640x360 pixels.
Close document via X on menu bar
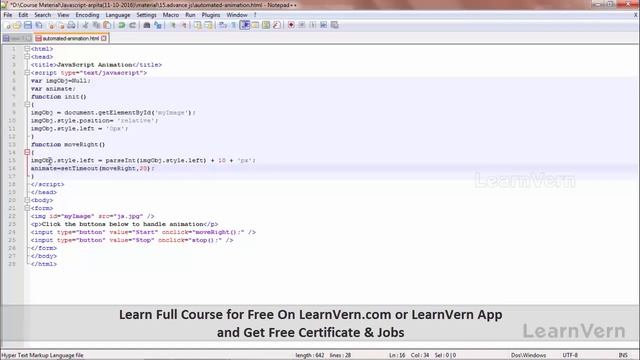point(636,15)
